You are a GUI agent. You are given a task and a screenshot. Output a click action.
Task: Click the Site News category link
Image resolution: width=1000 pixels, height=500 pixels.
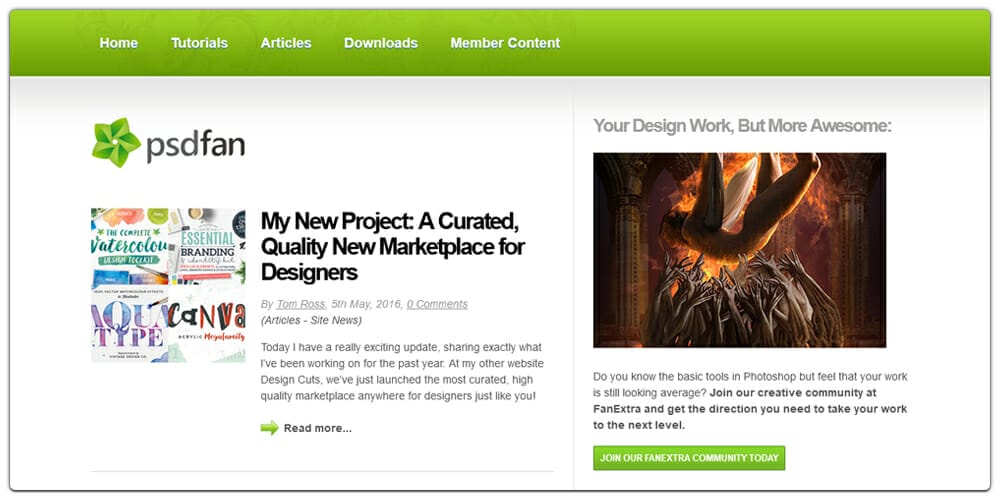334,320
